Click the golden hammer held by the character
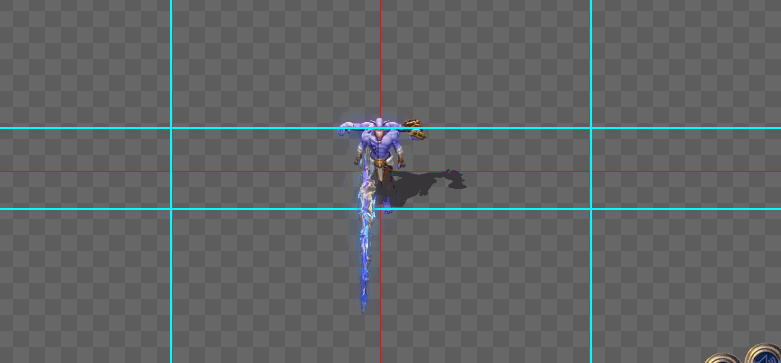This screenshot has height=363, width=781. point(414,129)
